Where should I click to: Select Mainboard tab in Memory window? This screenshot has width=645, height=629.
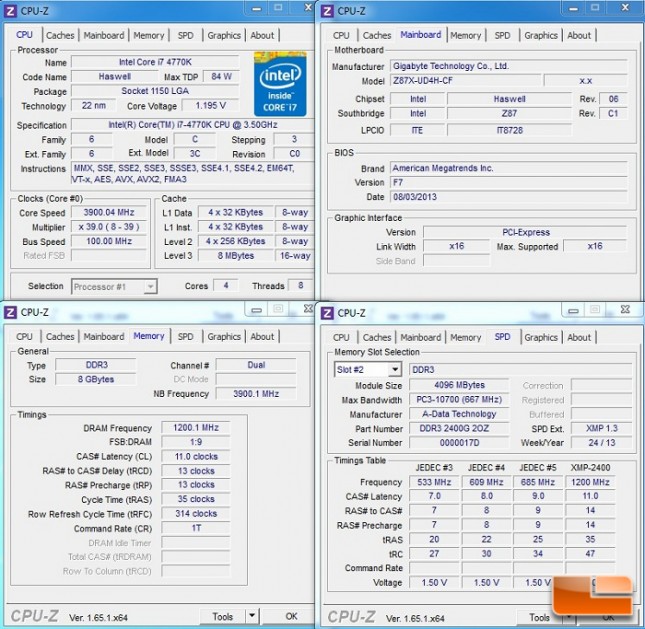(x=104, y=337)
